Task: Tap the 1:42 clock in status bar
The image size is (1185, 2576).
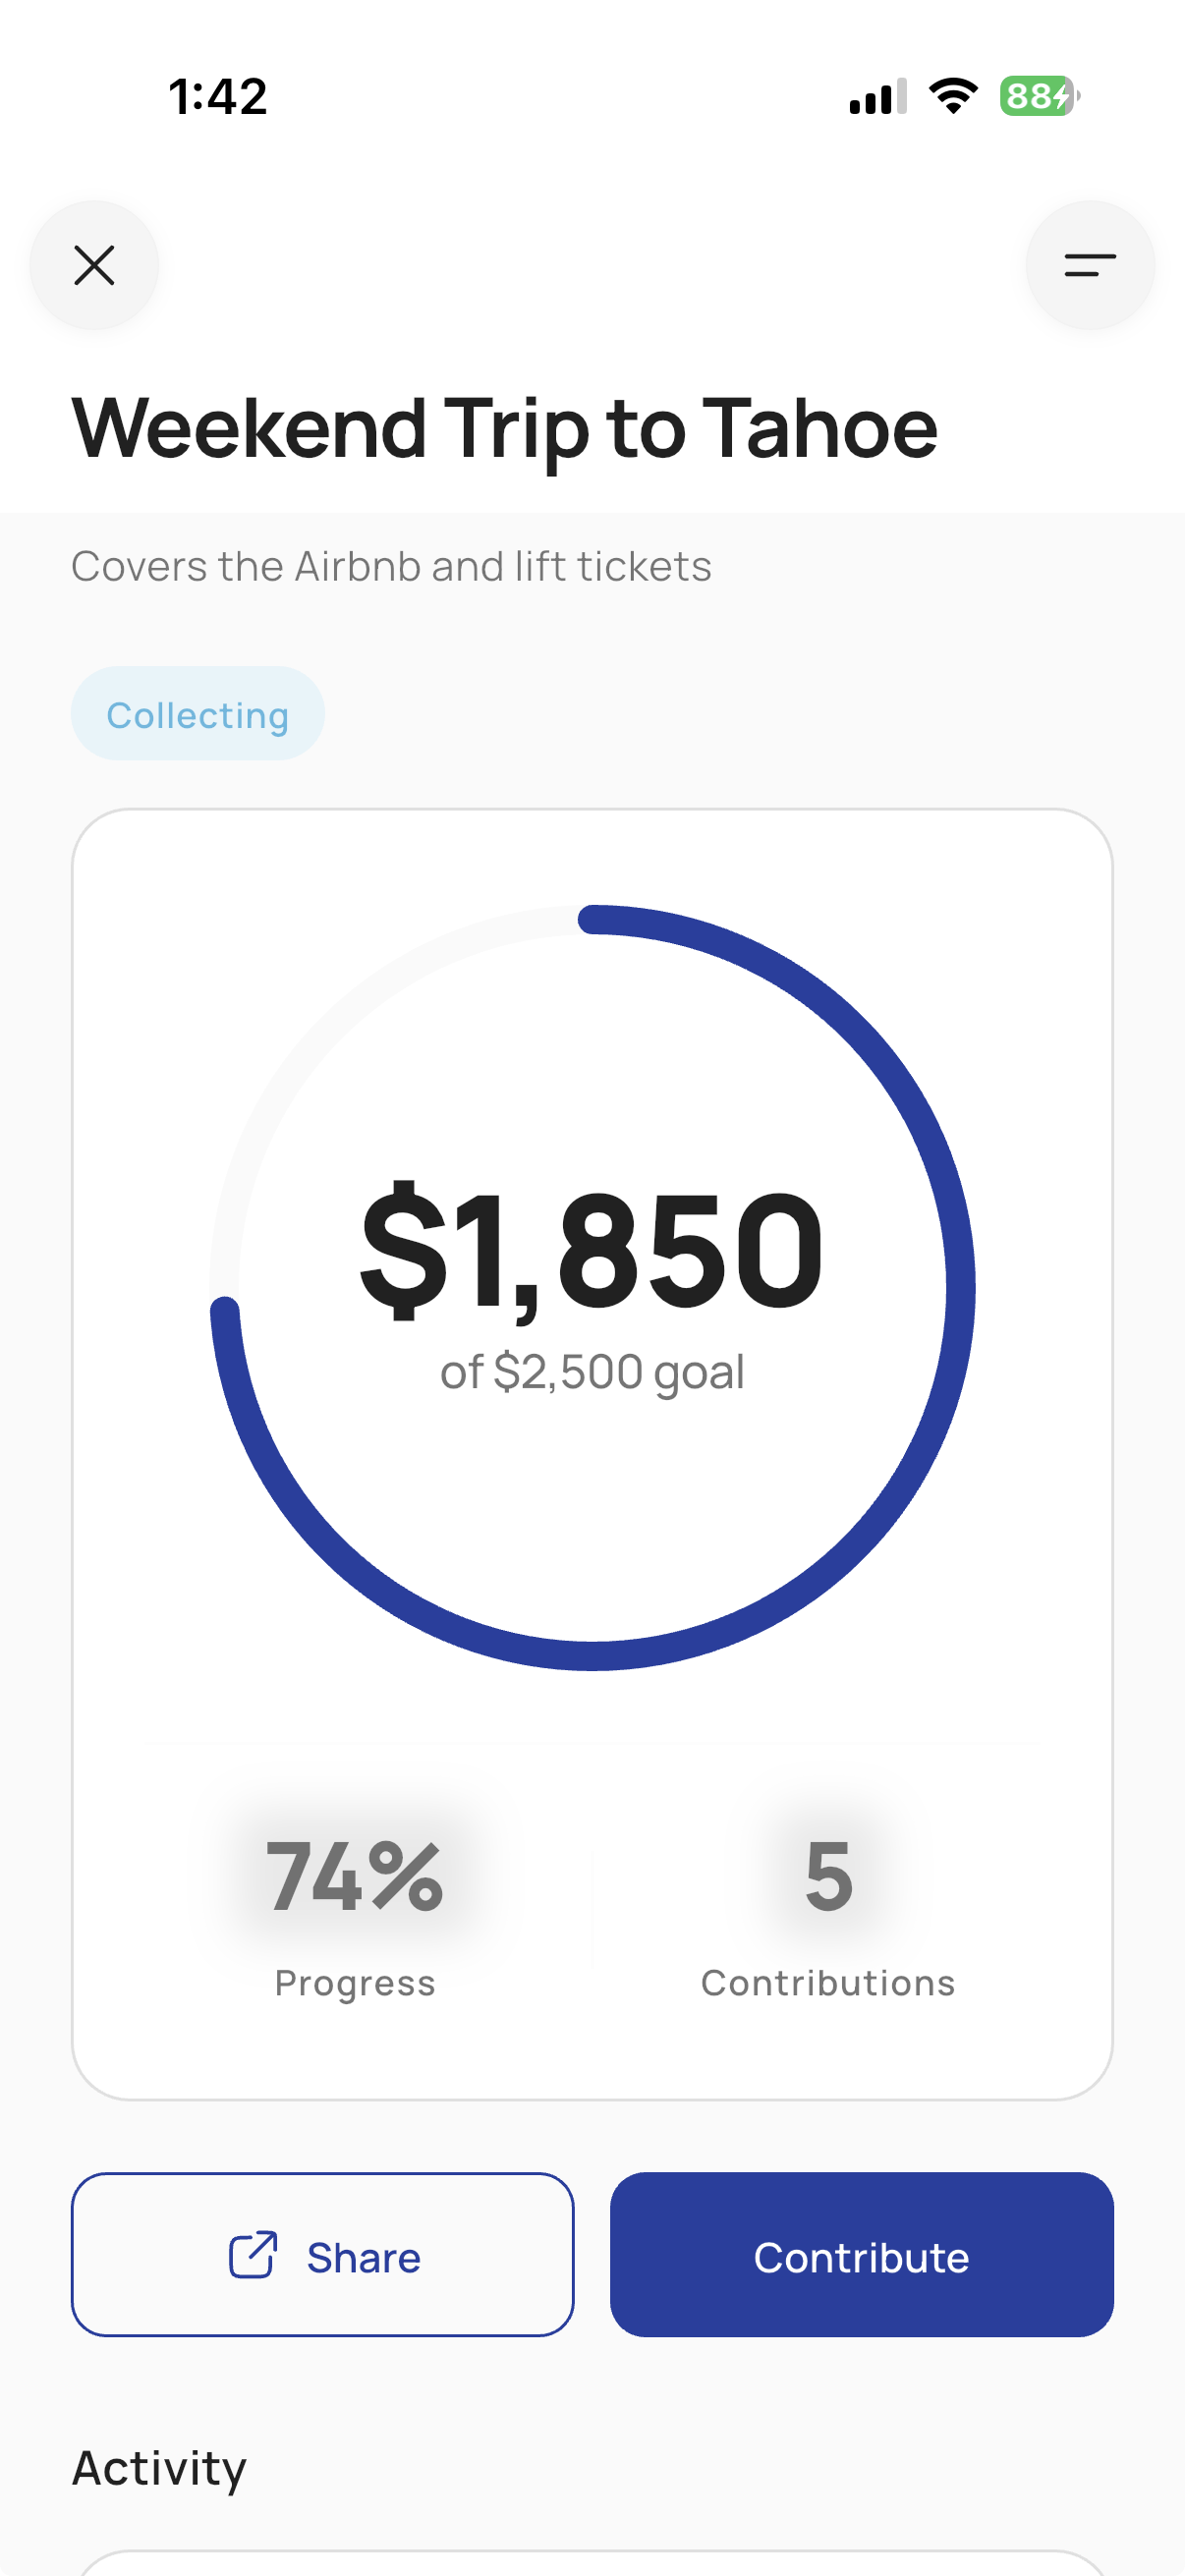Action: (x=218, y=97)
